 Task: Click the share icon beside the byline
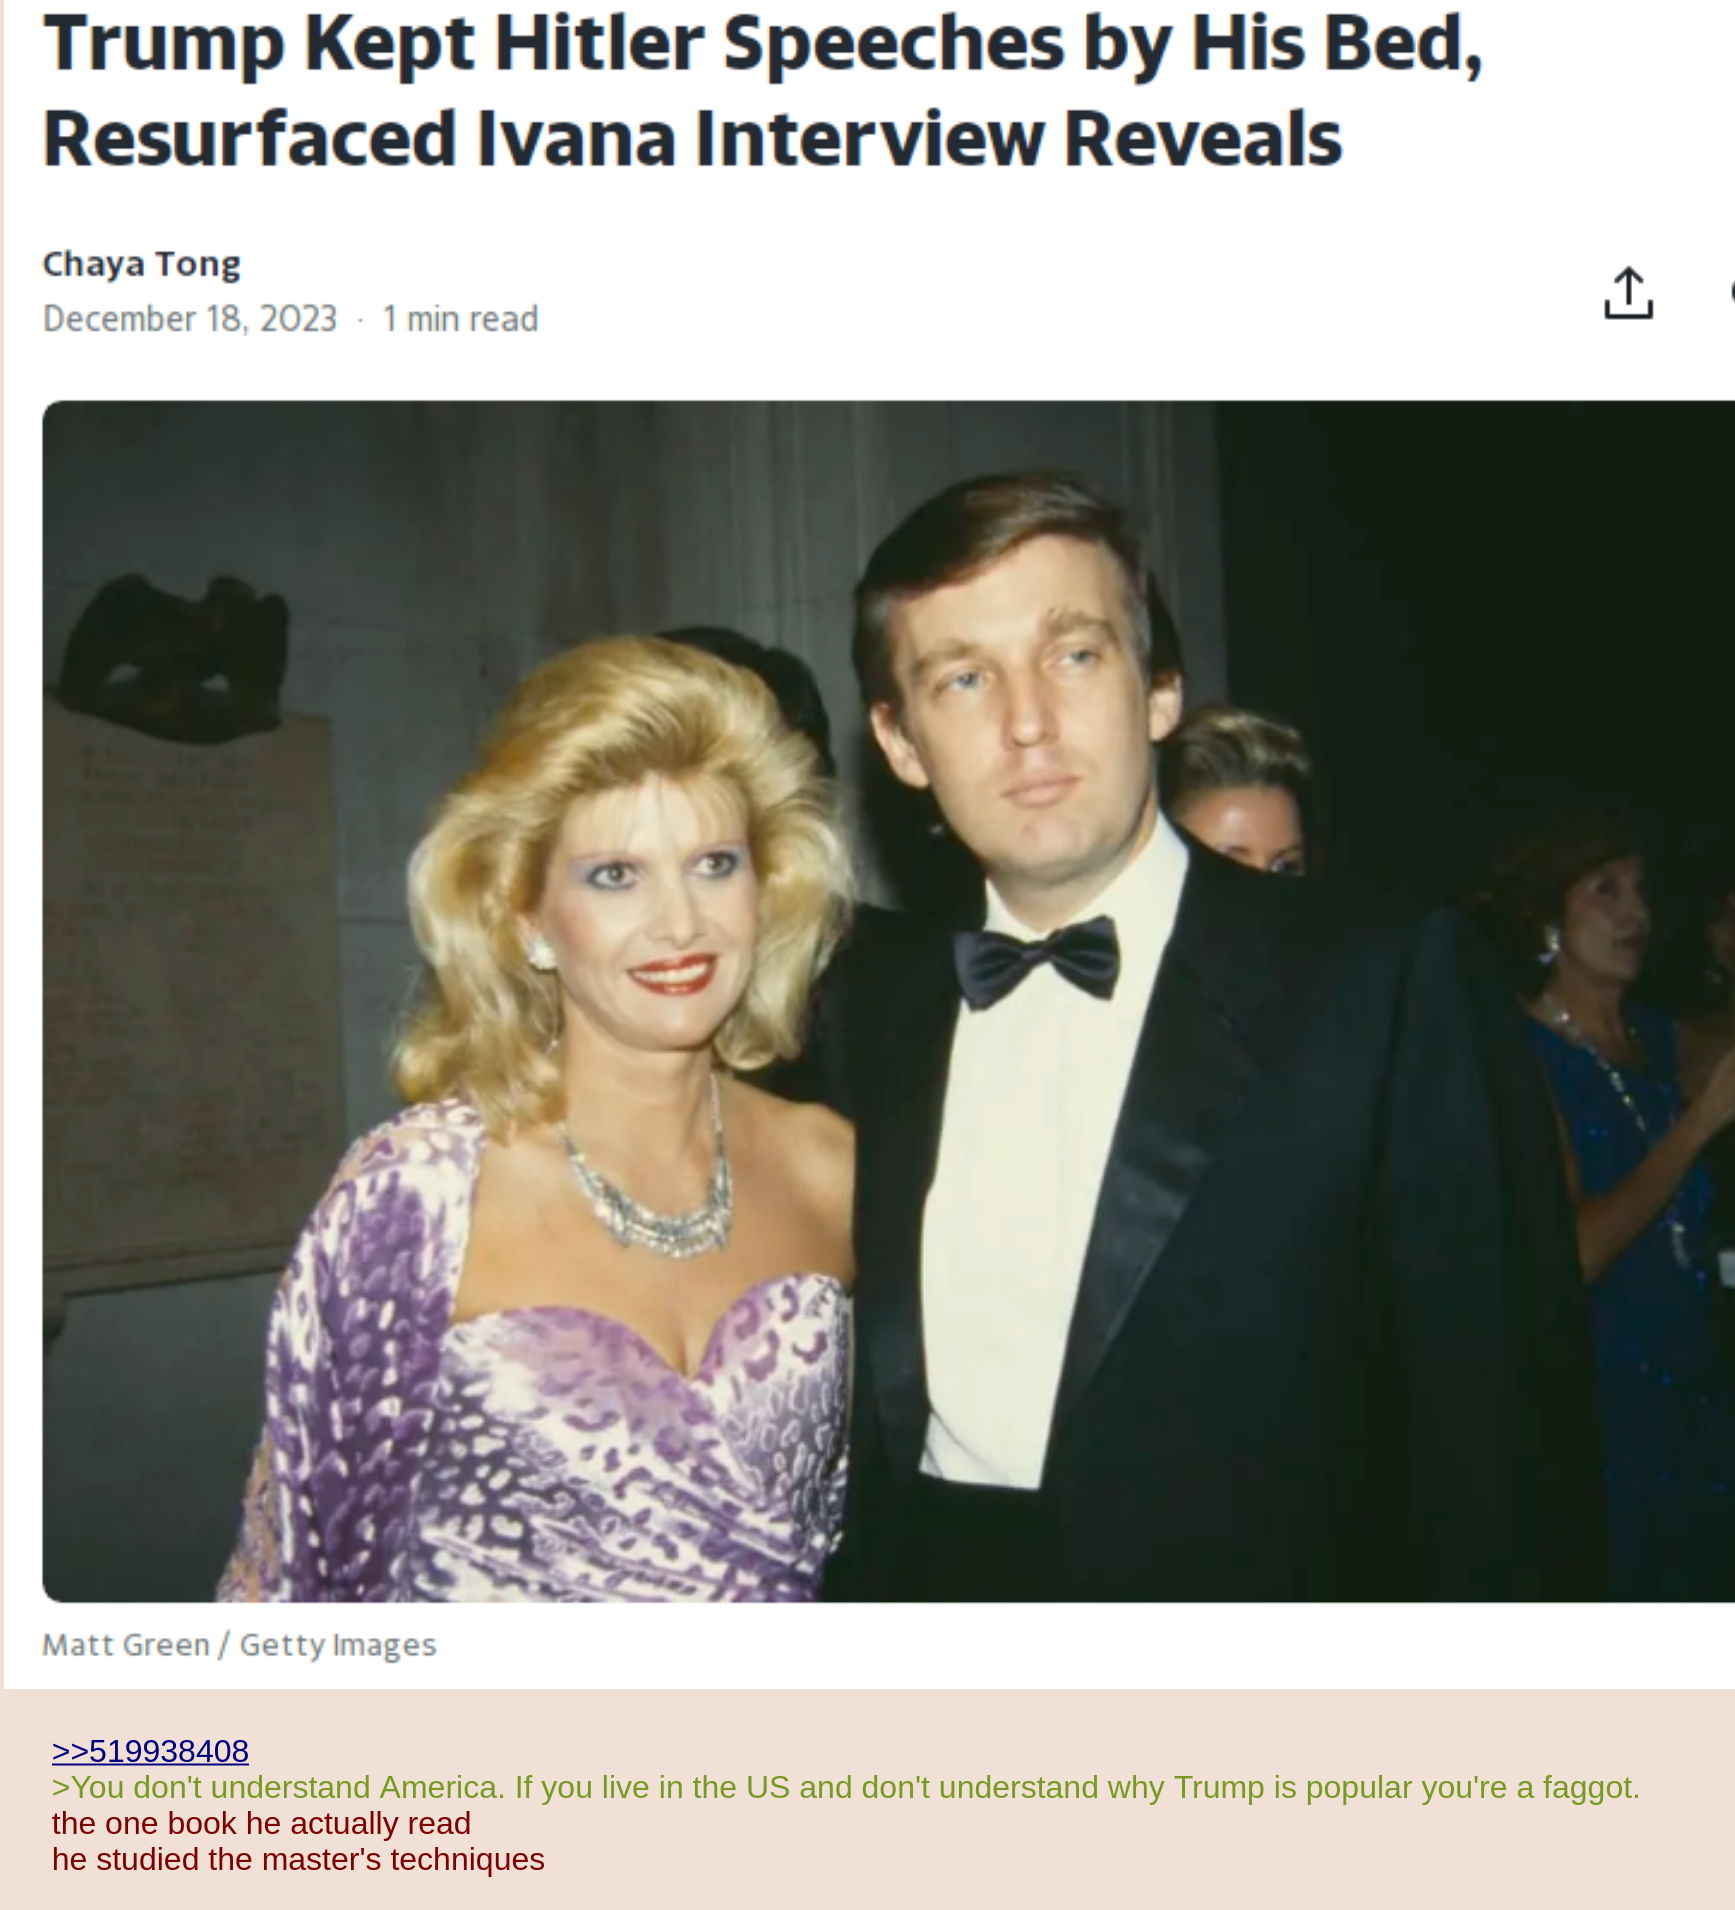tap(1628, 293)
